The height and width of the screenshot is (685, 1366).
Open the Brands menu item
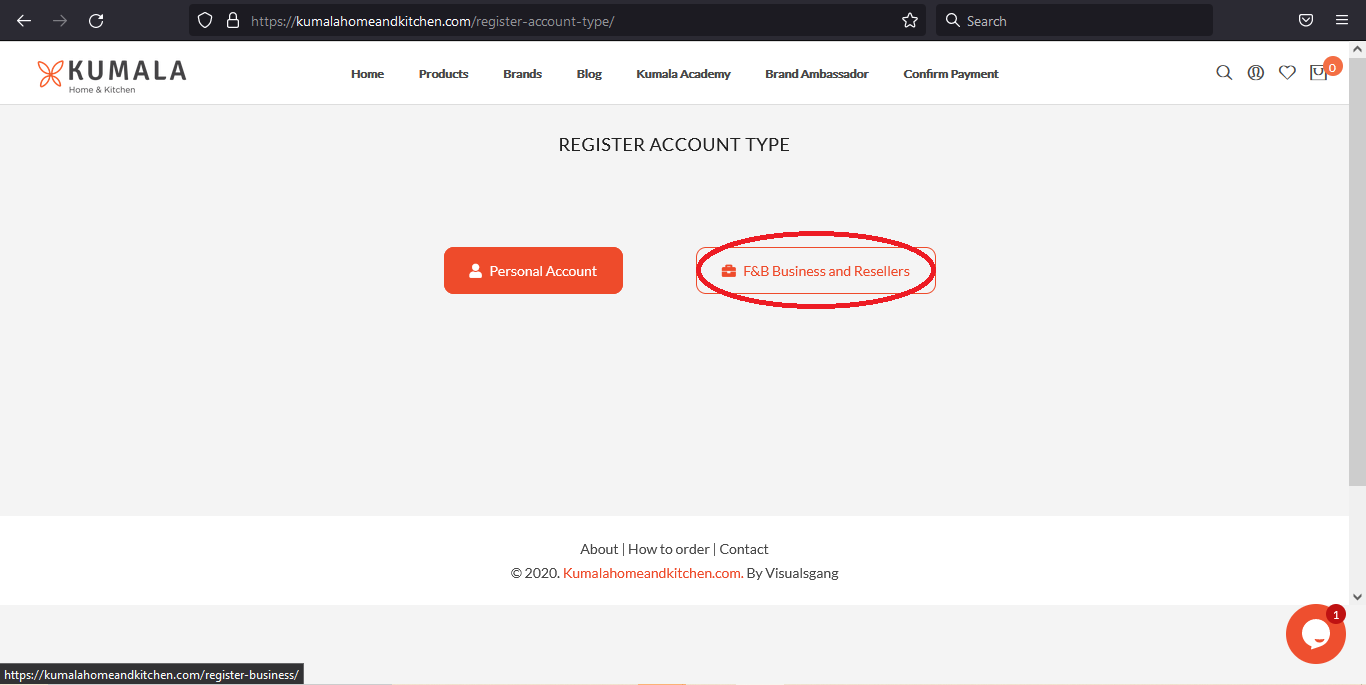pyautogui.click(x=522, y=74)
